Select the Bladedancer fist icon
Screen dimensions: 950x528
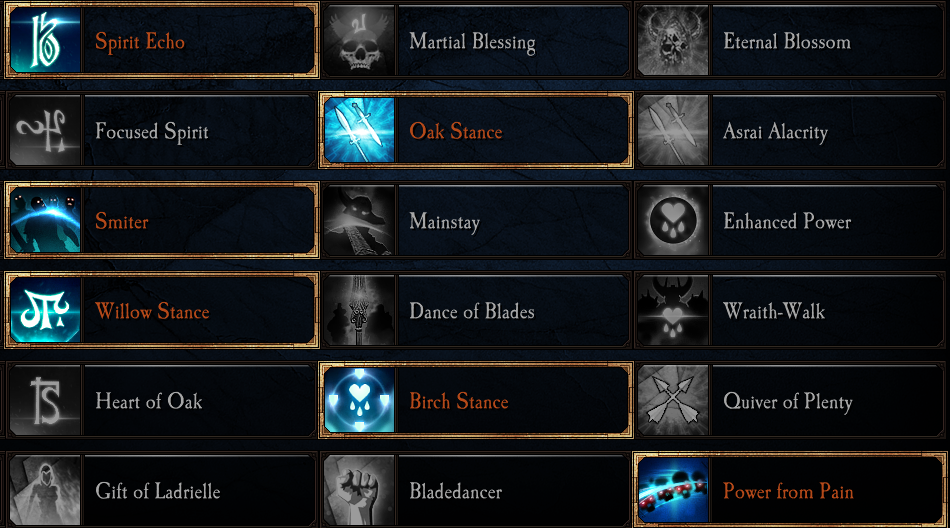(359, 491)
